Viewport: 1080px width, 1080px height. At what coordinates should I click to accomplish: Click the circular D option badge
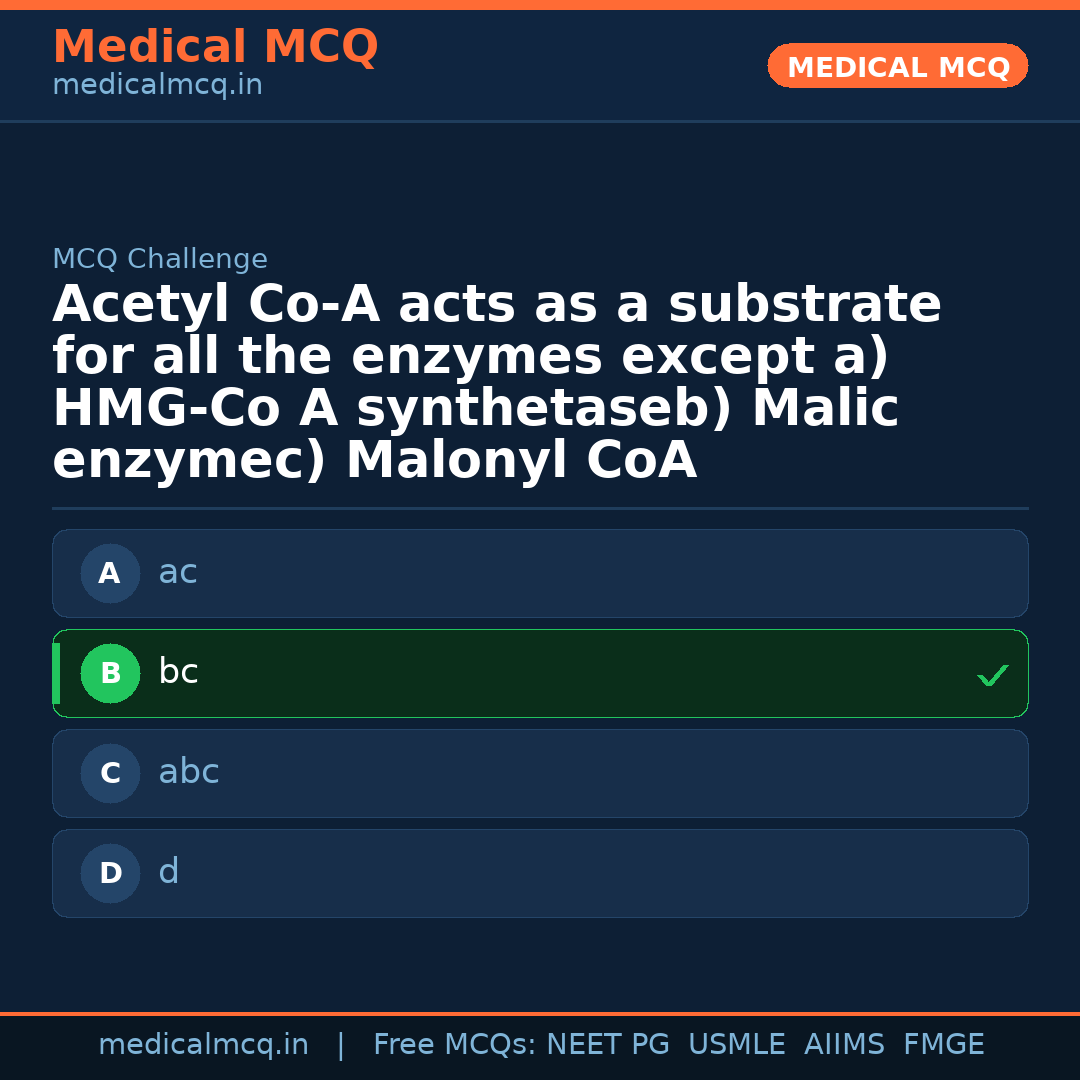coord(110,873)
